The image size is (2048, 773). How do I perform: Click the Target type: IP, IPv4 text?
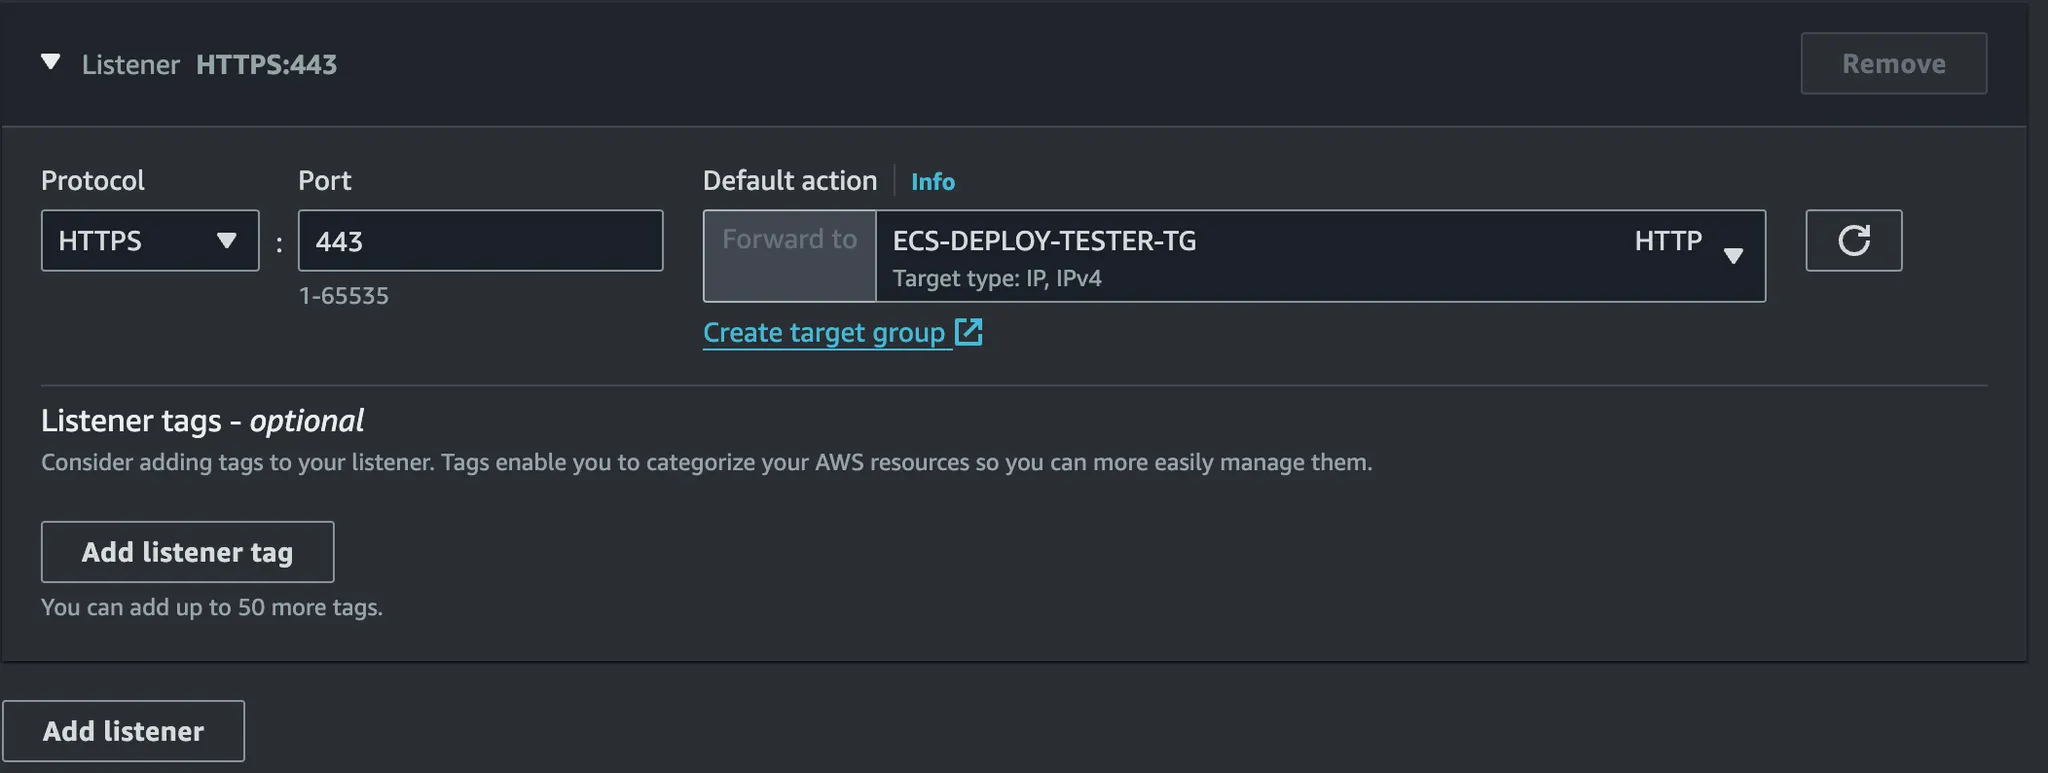click(997, 279)
